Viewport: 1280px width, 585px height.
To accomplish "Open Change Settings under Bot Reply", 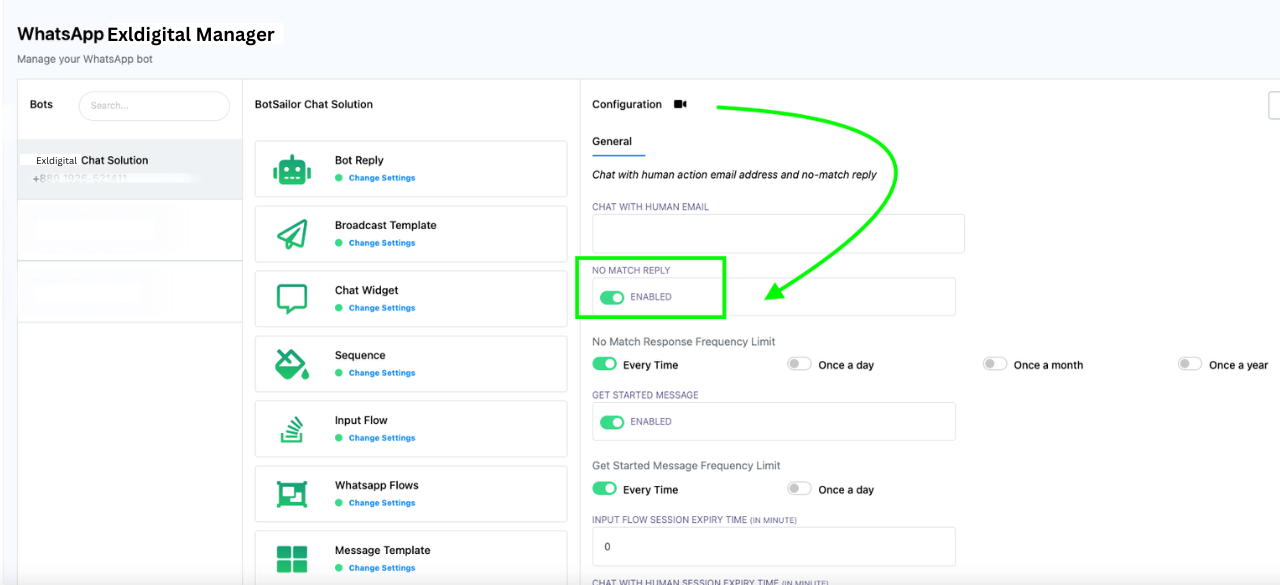I will (x=382, y=178).
